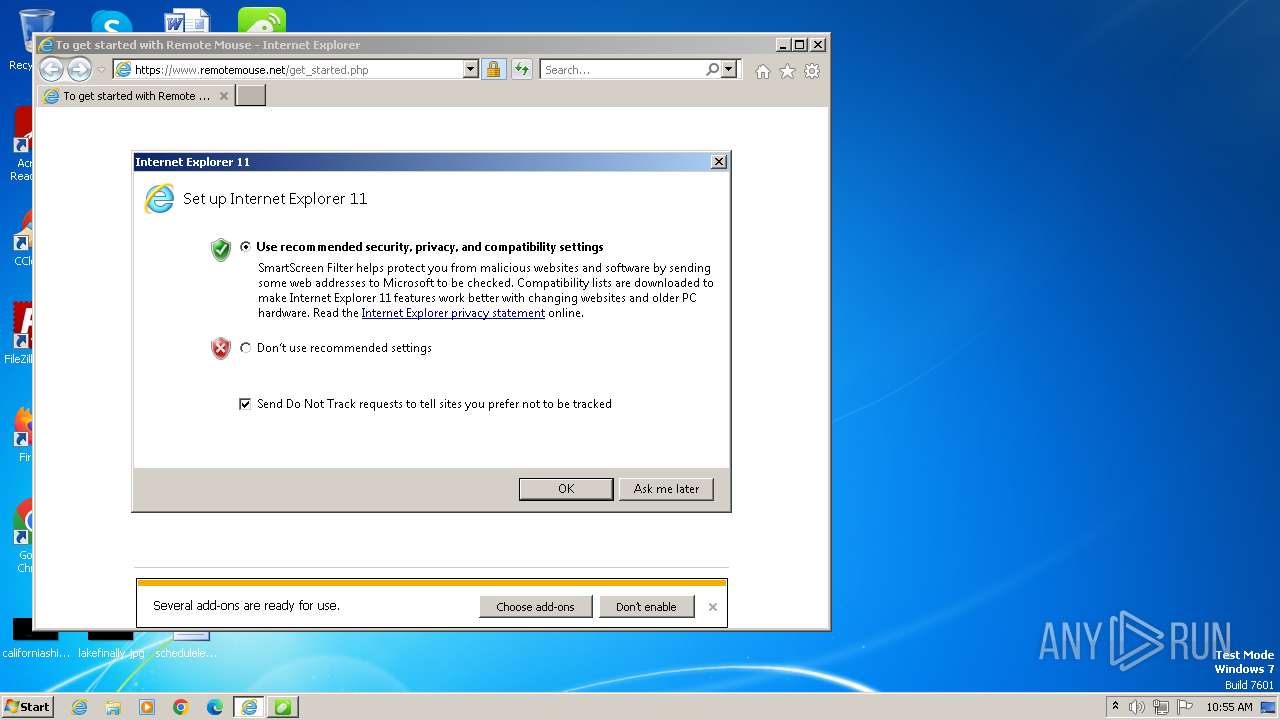Image resolution: width=1280 pixels, height=720 pixels.
Task: Click the Refresh page icon
Action: coord(521,70)
